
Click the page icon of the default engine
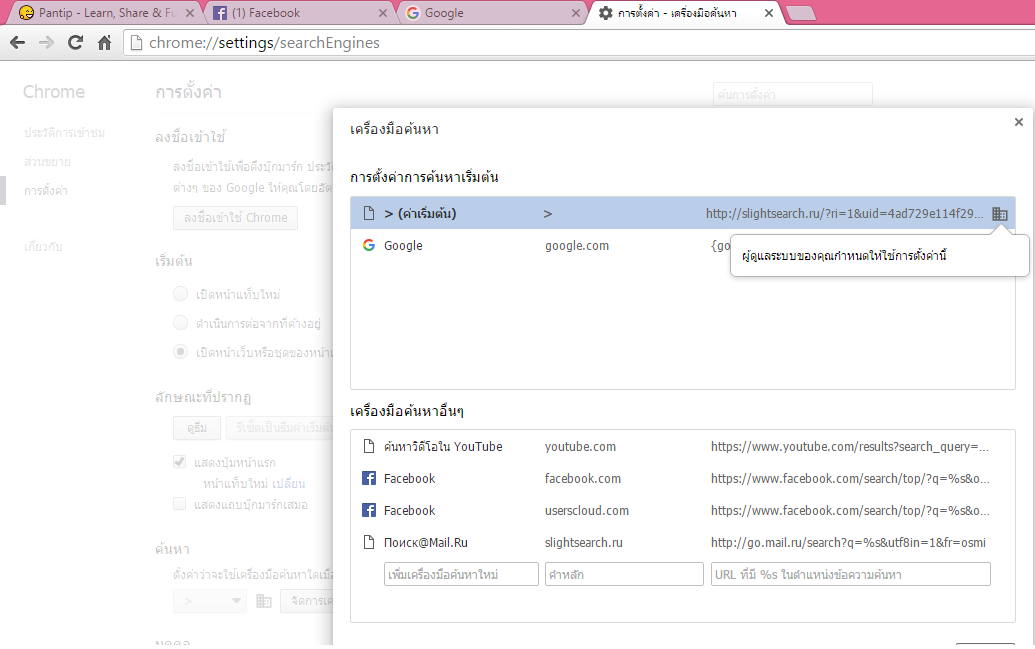click(x=369, y=213)
